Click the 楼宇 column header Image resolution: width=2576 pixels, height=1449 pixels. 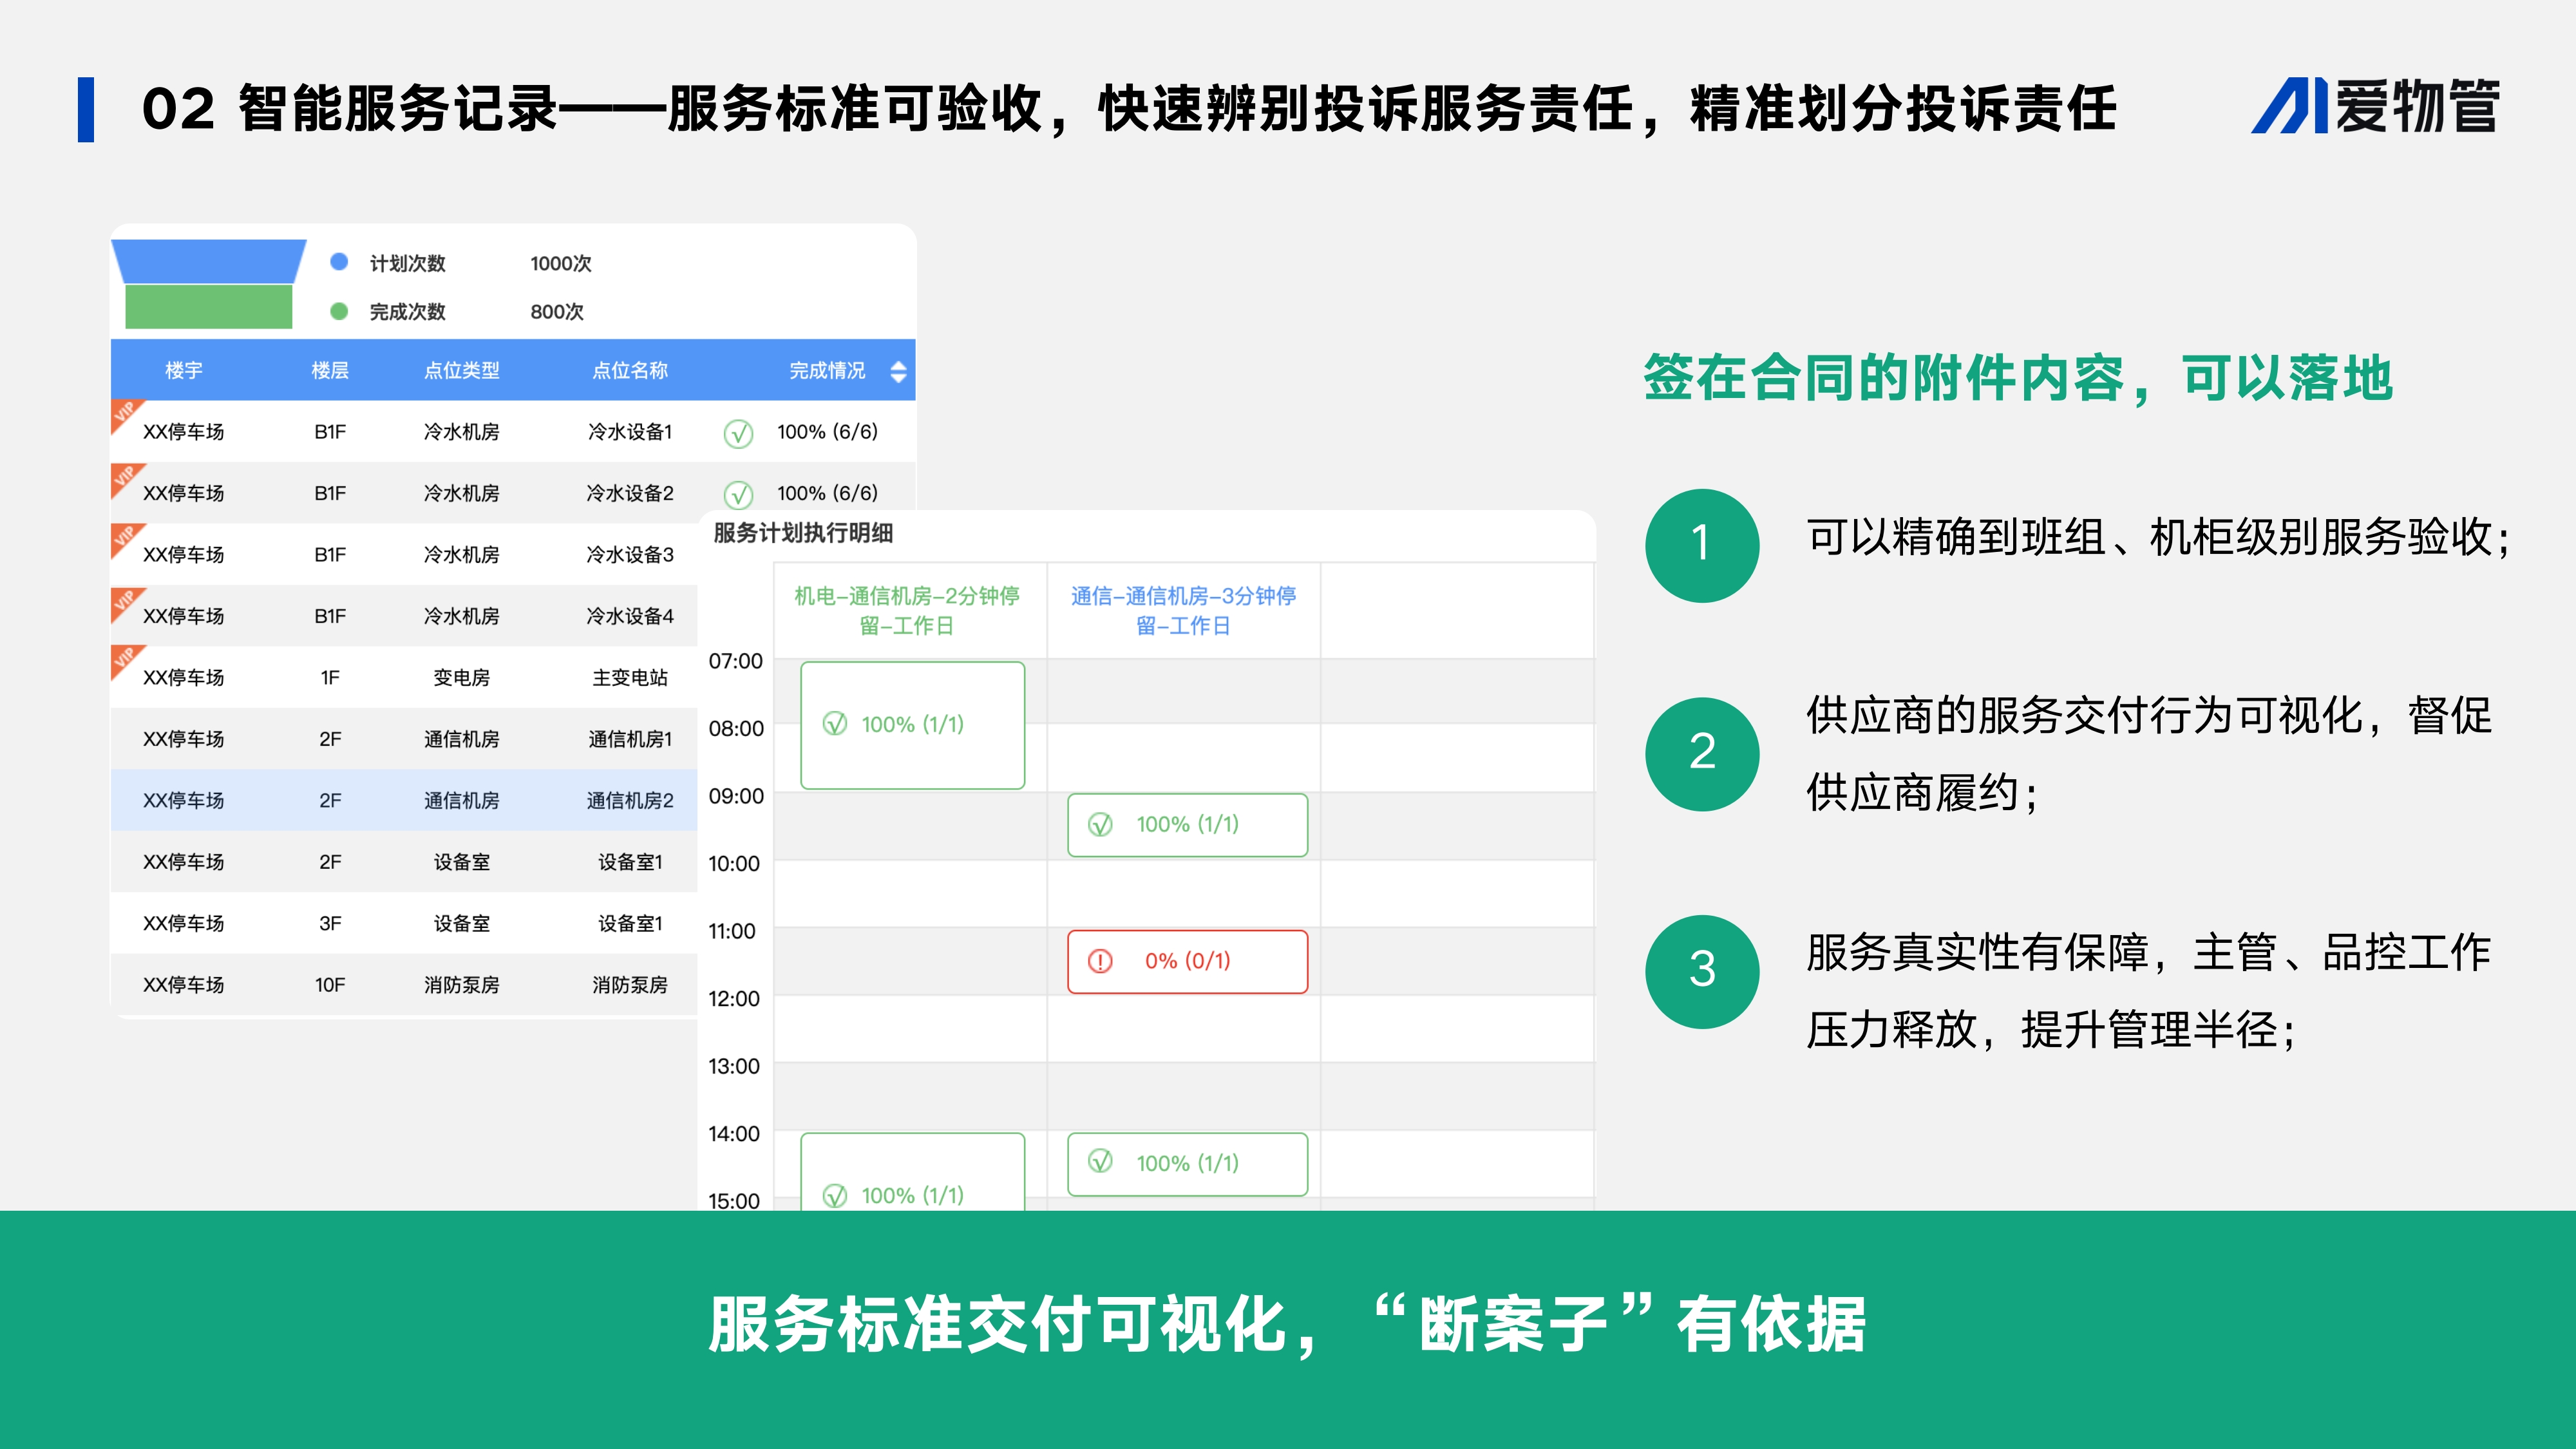[184, 371]
